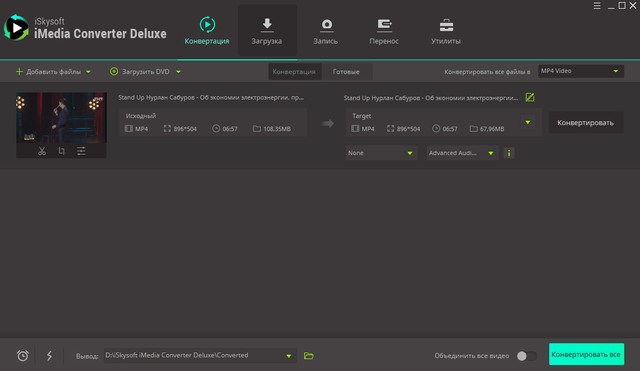Open the crop tool under thumbnail
640x371 pixels.
tap(61, 151)
